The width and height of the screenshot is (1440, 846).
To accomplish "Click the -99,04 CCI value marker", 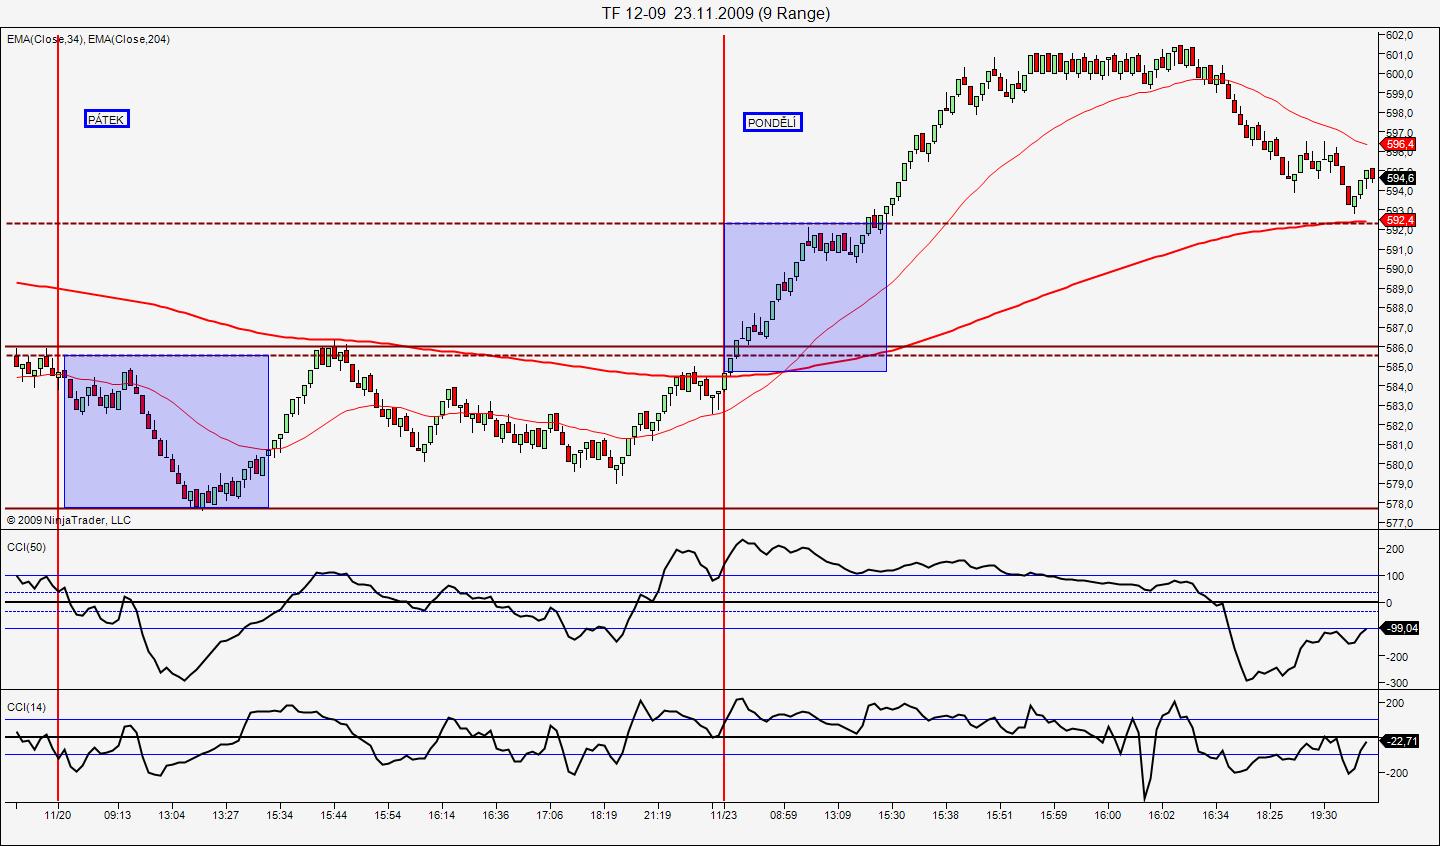I will point(1400,628).
